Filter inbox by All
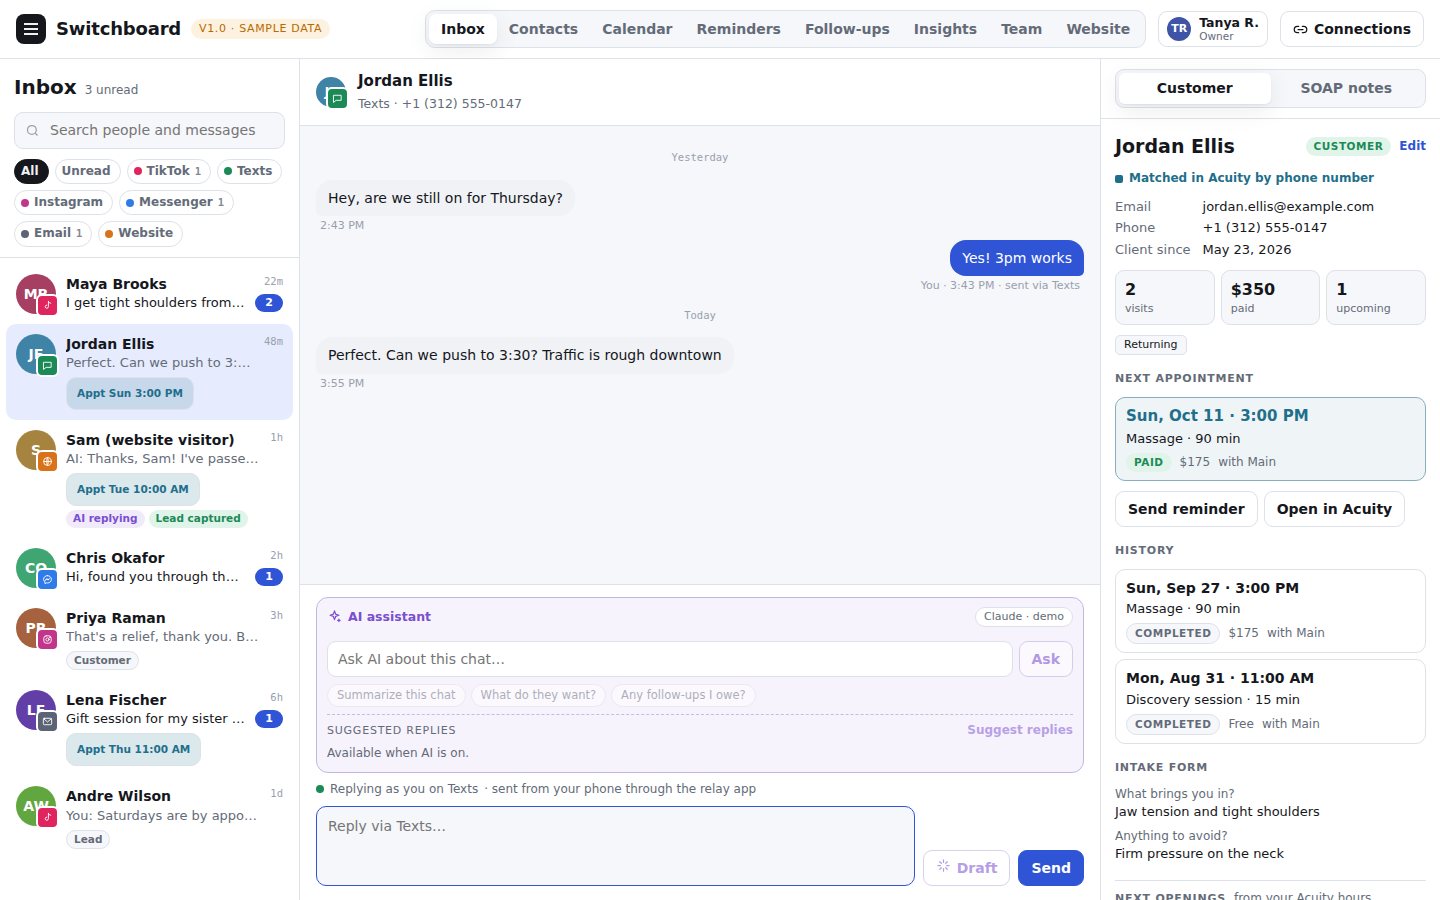Viewport: 1440px width, 900px height. tap(30, 171)
